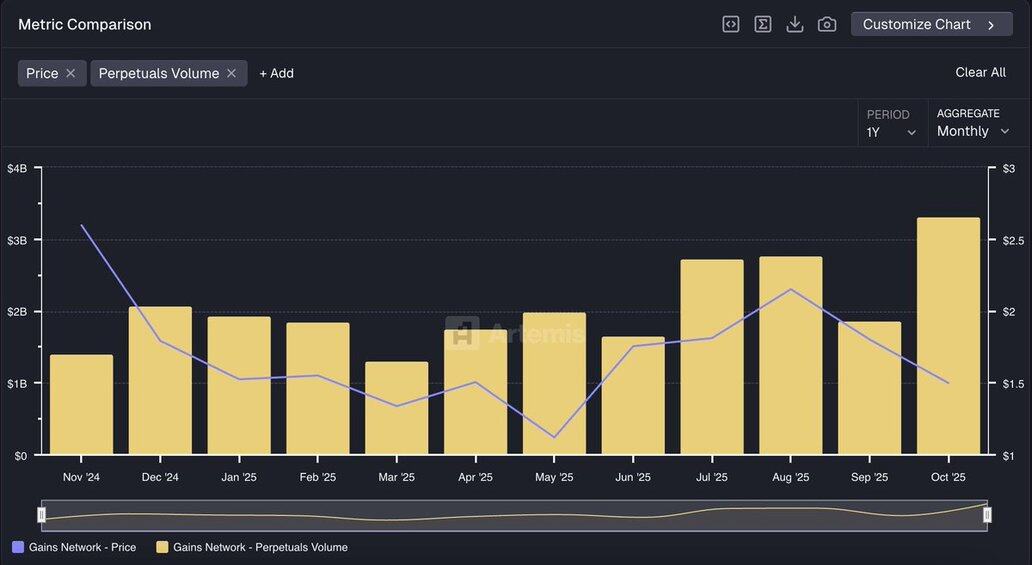
Task: Remove the Price metric chip
Action: point(71,73)
